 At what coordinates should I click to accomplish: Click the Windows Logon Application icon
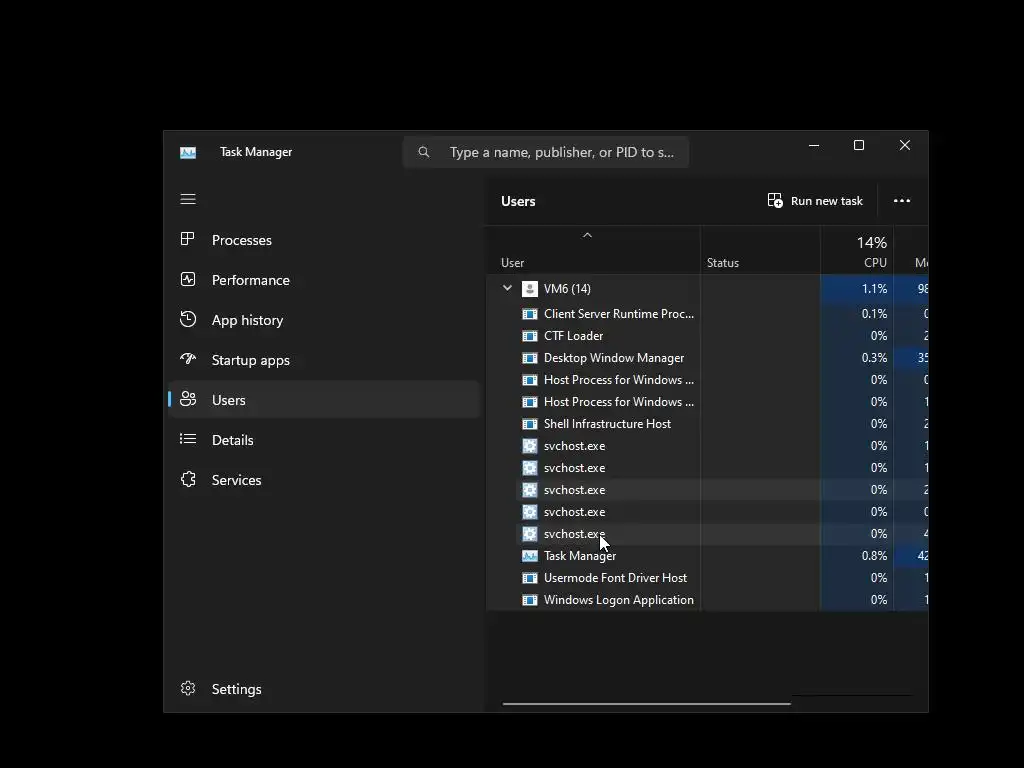(530, 600)
